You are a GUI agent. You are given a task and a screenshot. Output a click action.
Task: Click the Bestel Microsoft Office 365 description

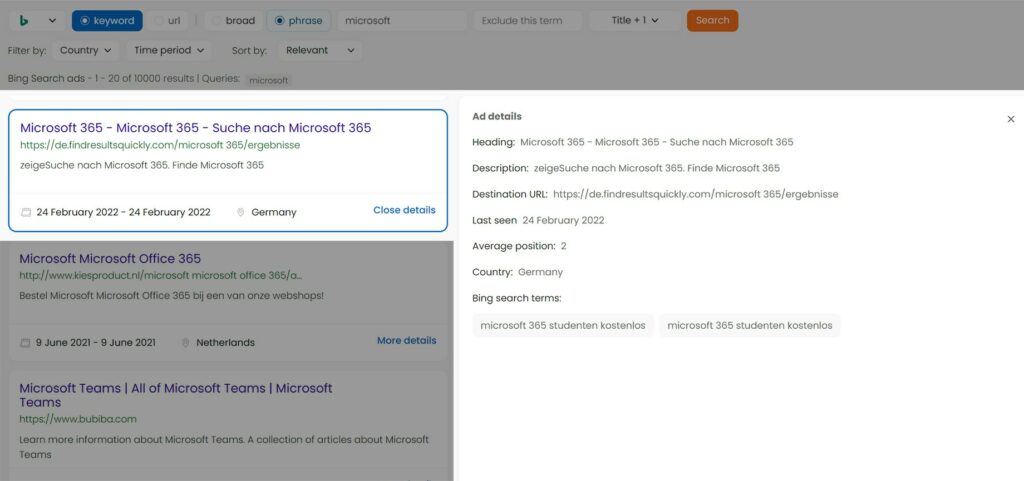coord(172,296)
